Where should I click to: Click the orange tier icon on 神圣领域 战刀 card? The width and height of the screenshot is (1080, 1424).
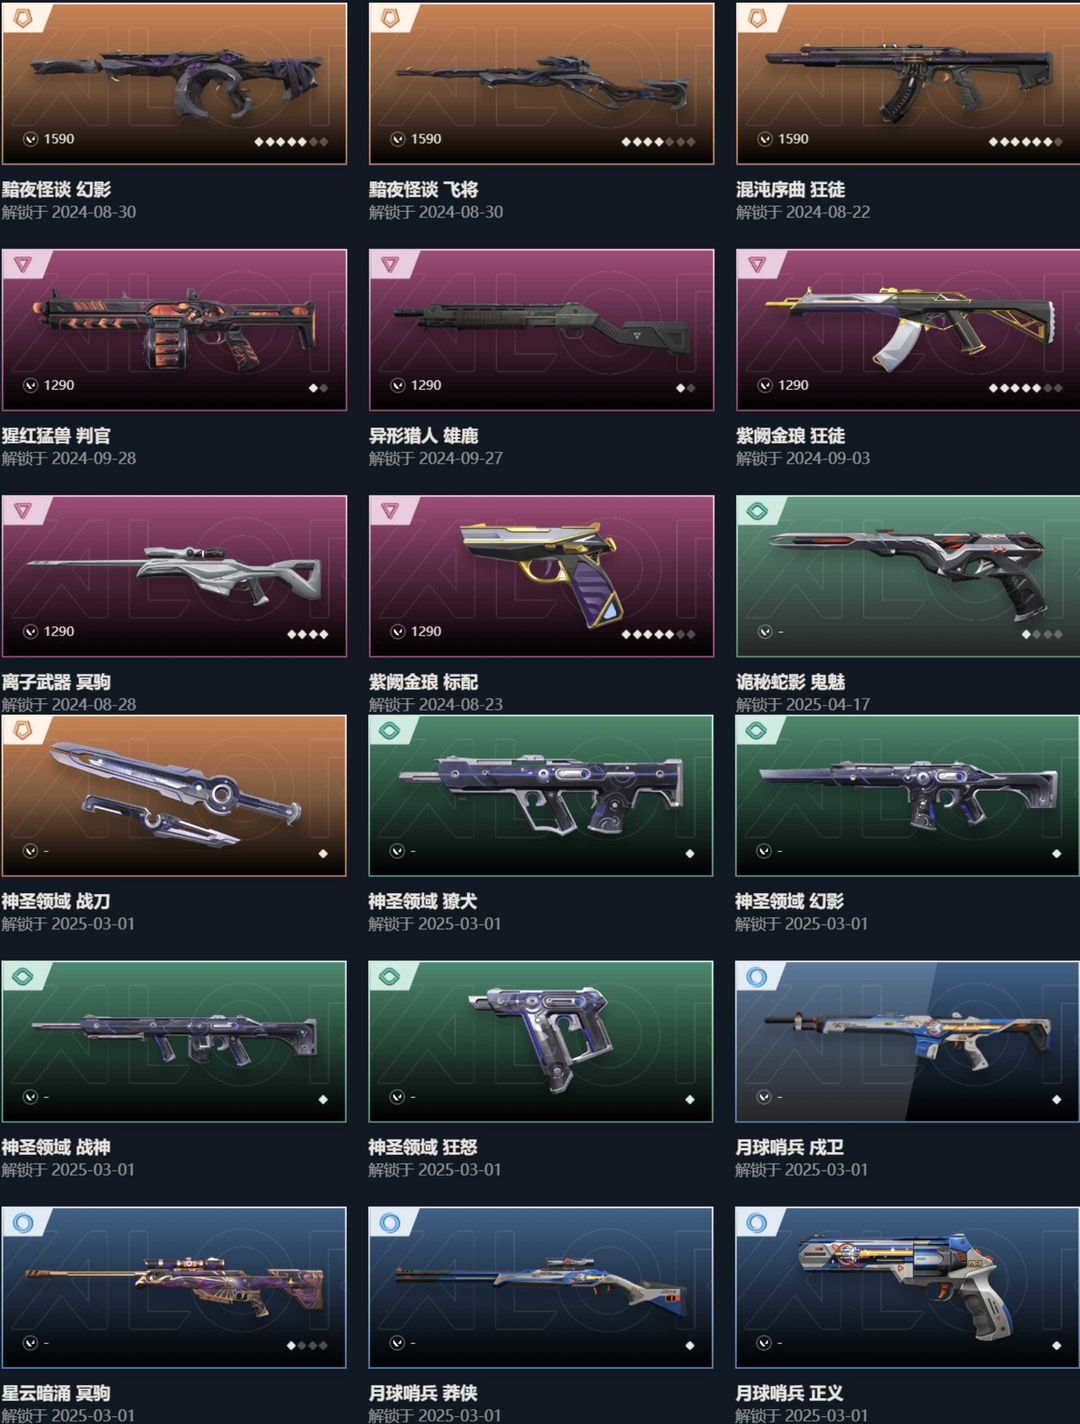point(23,730)
